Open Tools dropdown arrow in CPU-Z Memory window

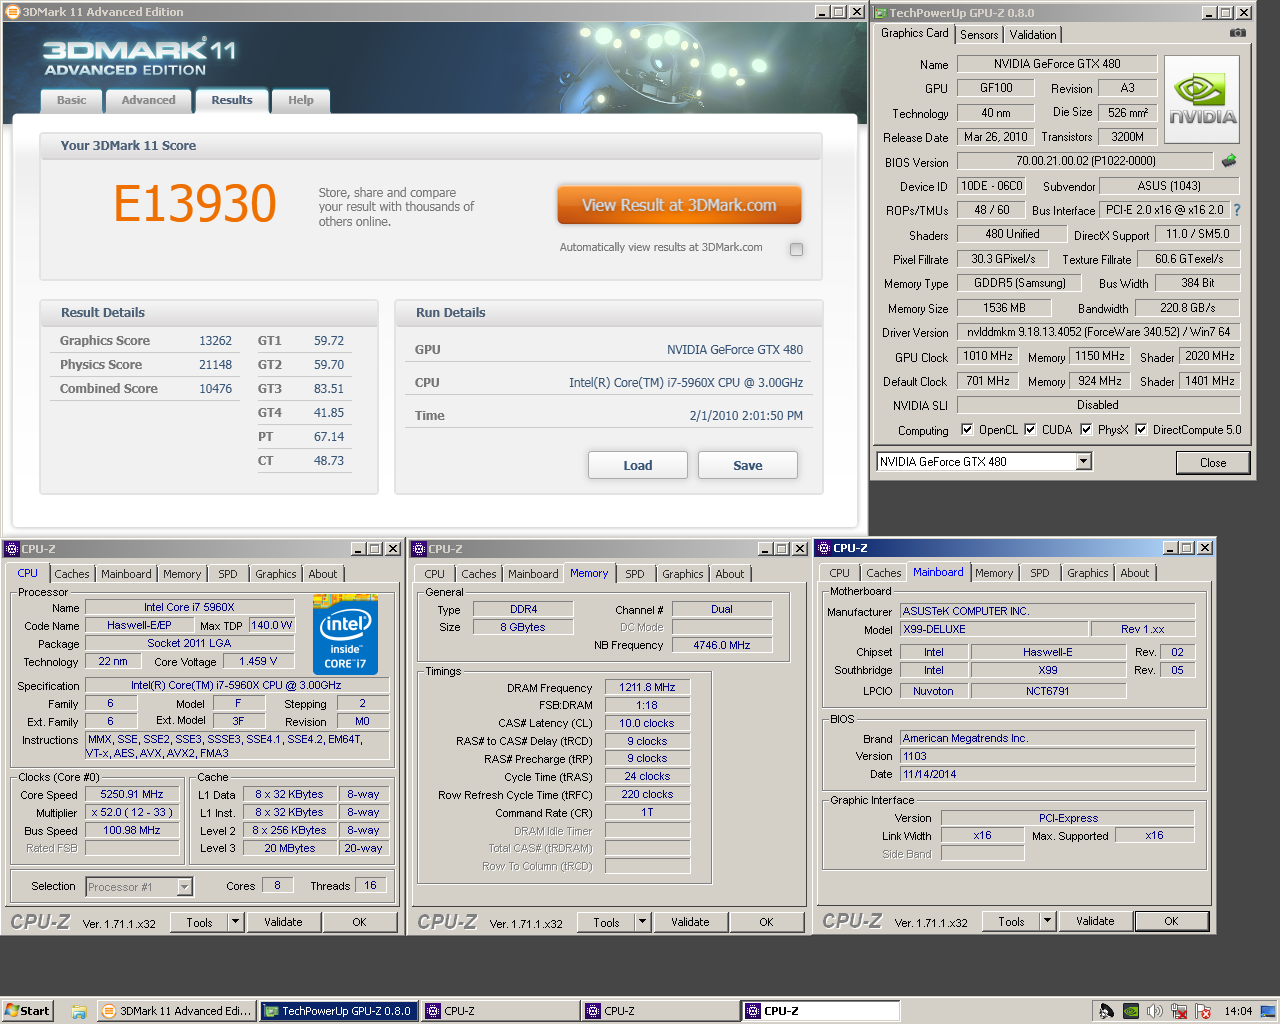(643, 922)
